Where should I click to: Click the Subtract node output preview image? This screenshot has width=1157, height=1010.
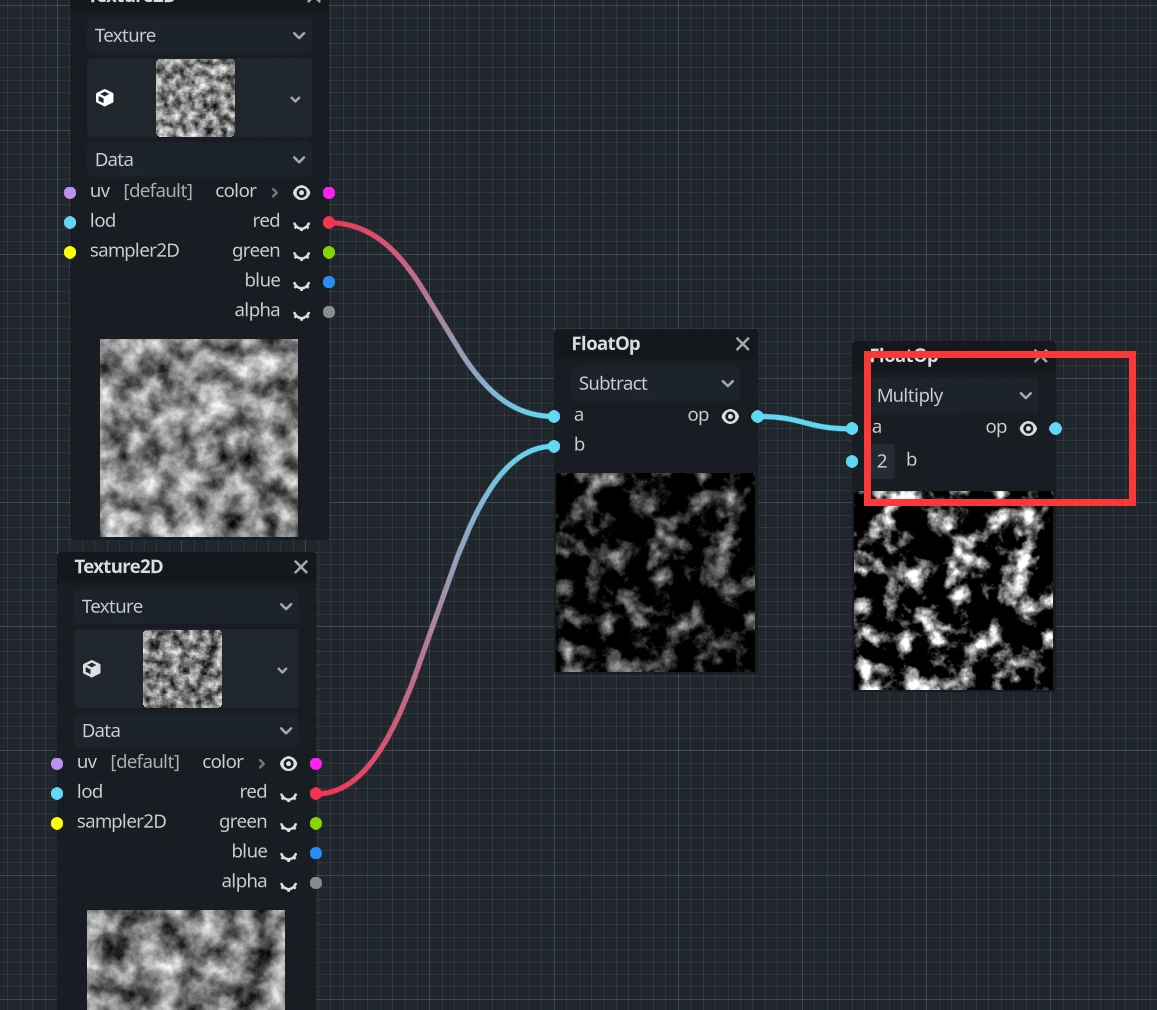(655, 573)
